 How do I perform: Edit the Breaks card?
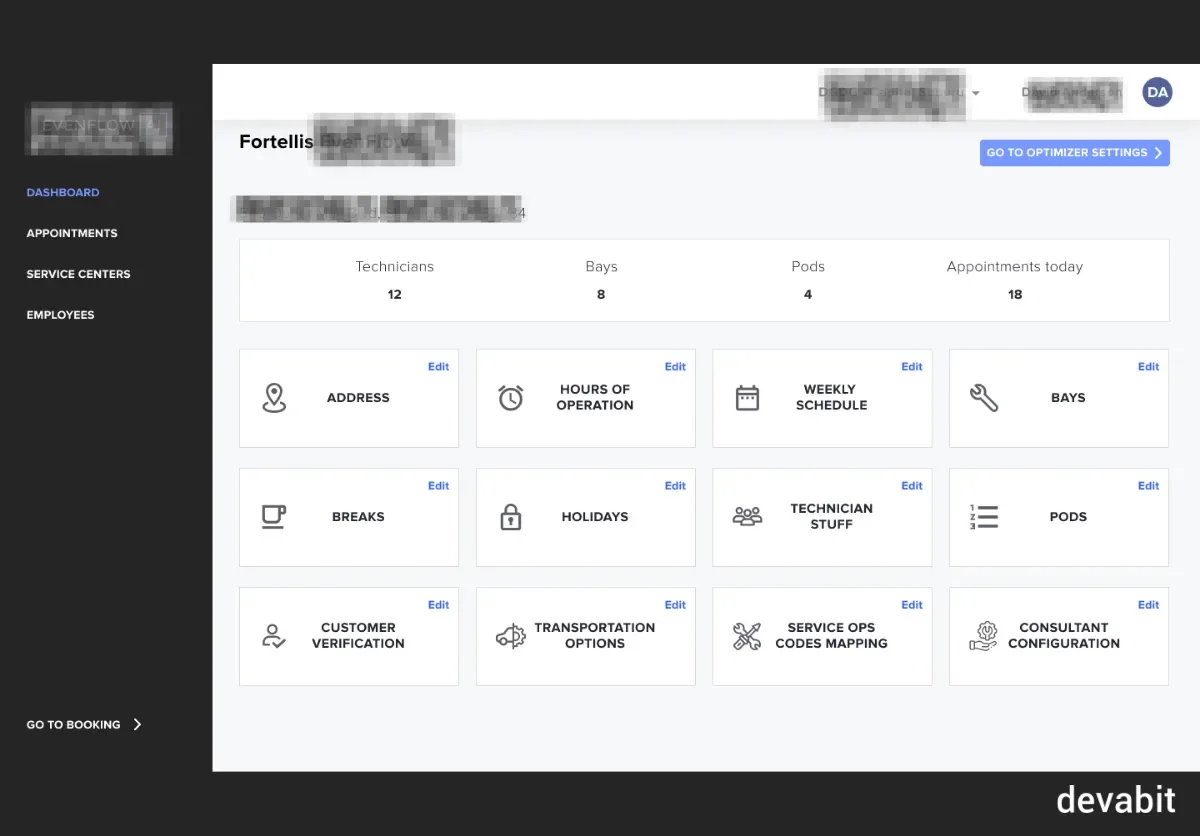438,486
